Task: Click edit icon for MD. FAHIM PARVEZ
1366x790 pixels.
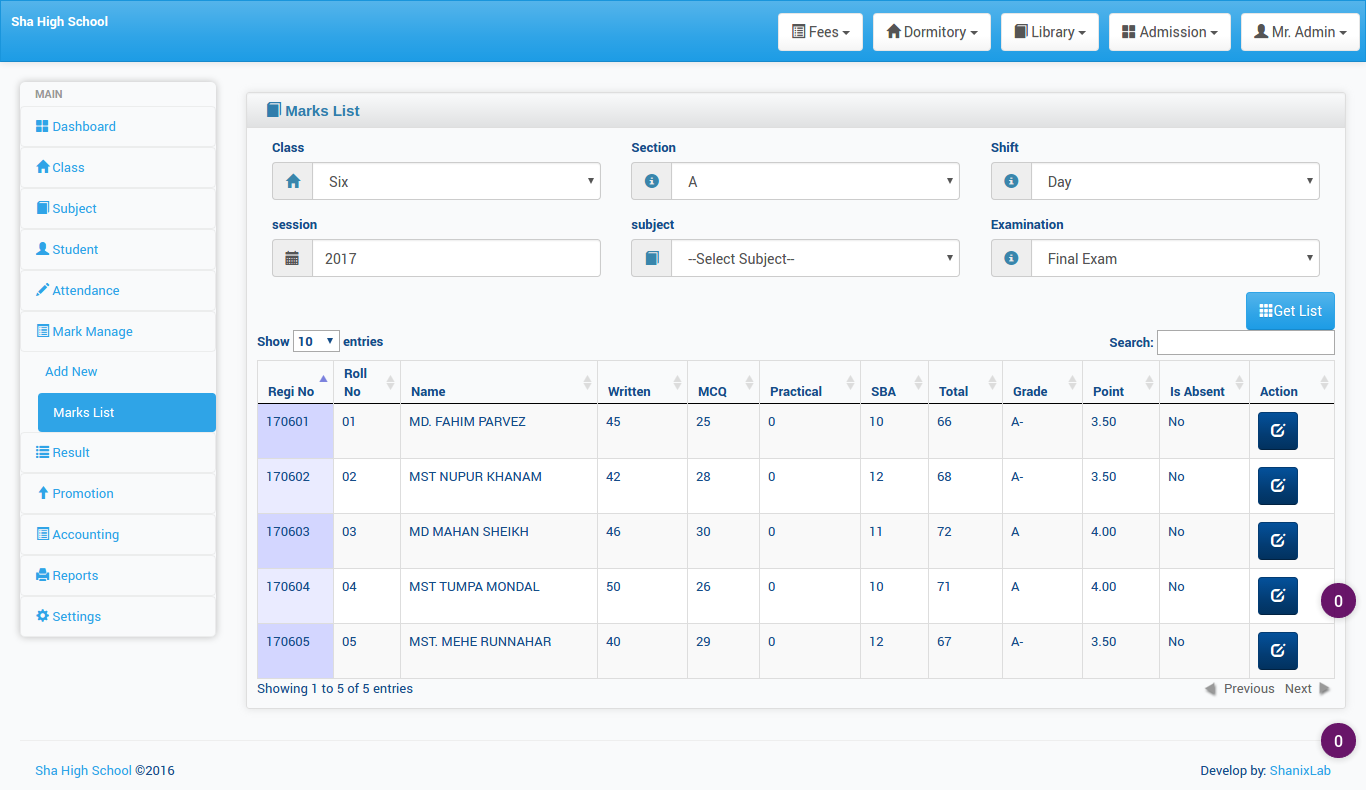Action: click(1277, 431)
